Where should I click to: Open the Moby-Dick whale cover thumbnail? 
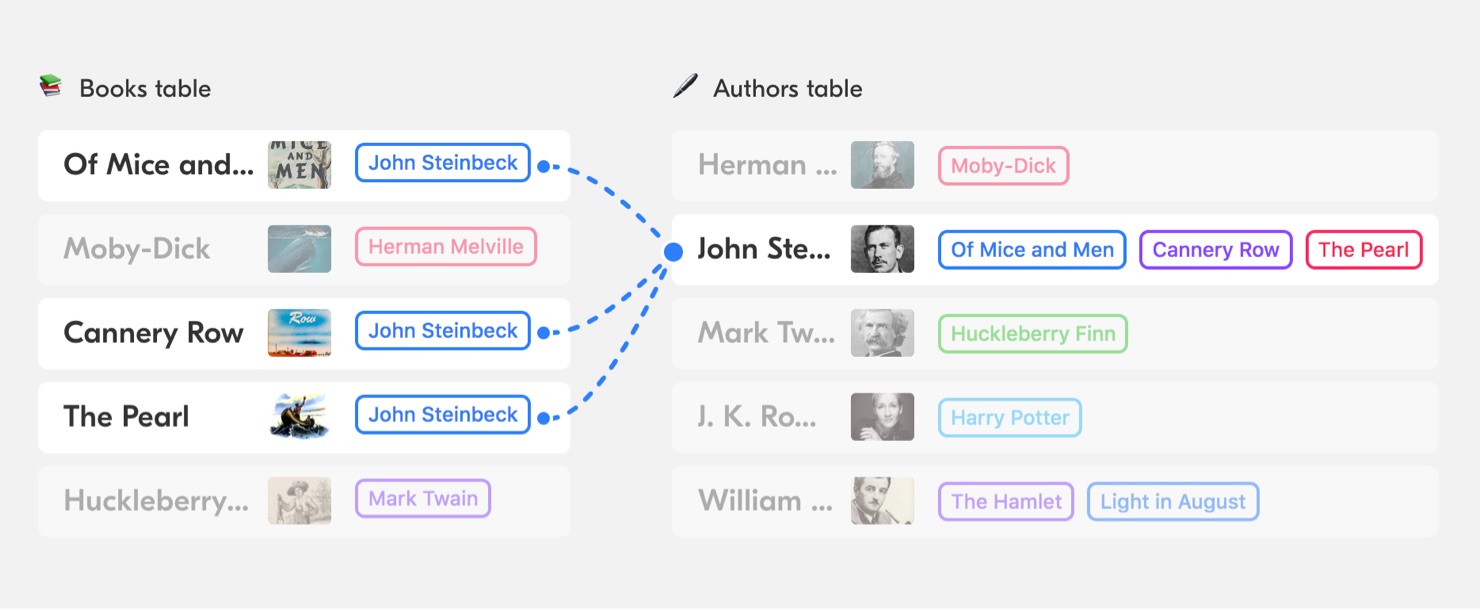(299, 249)
